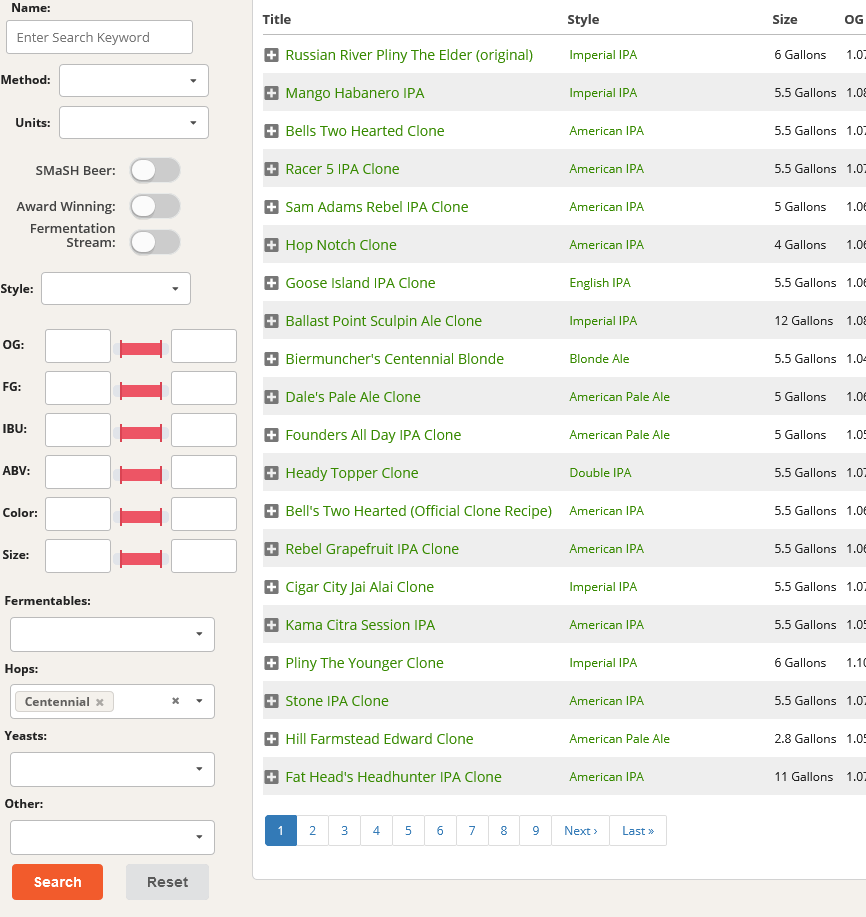
Task: Expand the Fermentables dropdown
Action: tap(112, 634)
